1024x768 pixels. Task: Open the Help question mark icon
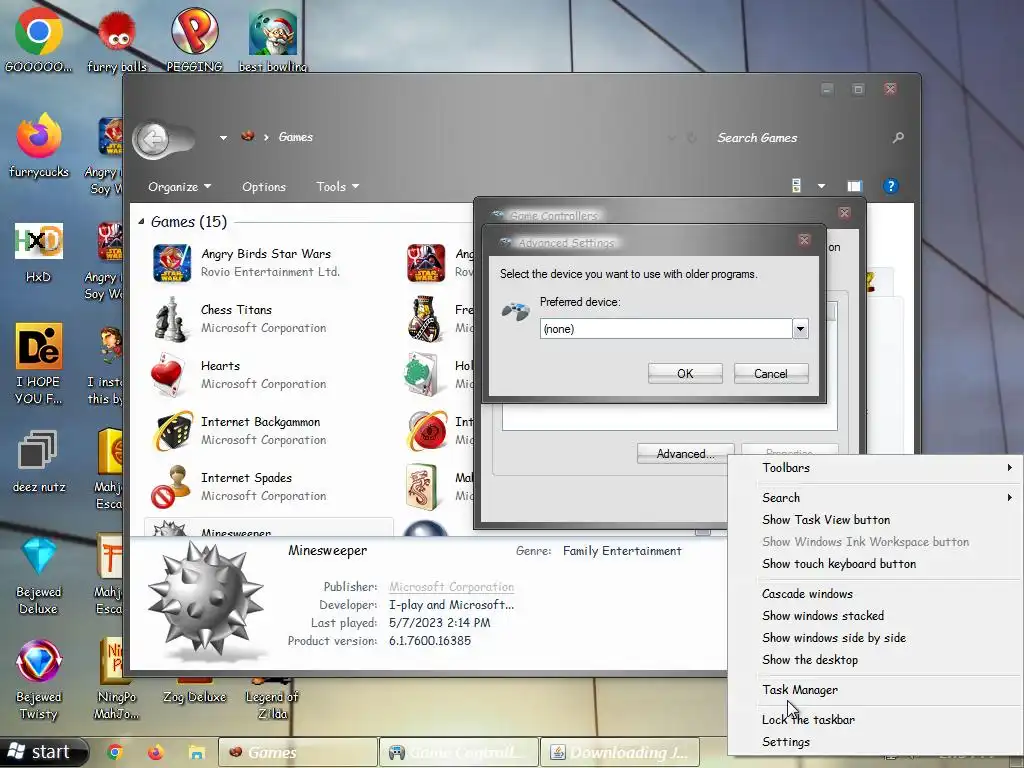tap(890, 186)
